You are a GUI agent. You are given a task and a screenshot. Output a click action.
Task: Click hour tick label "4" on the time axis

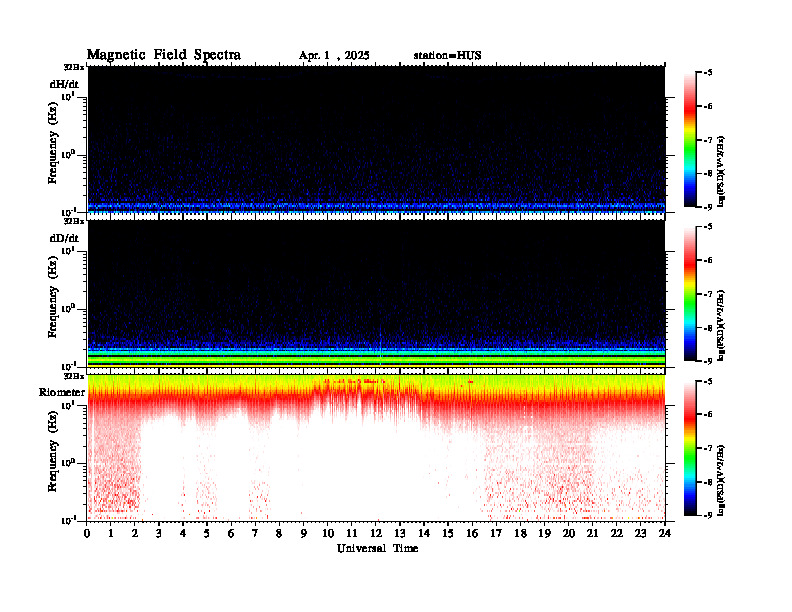click(183, 534)
